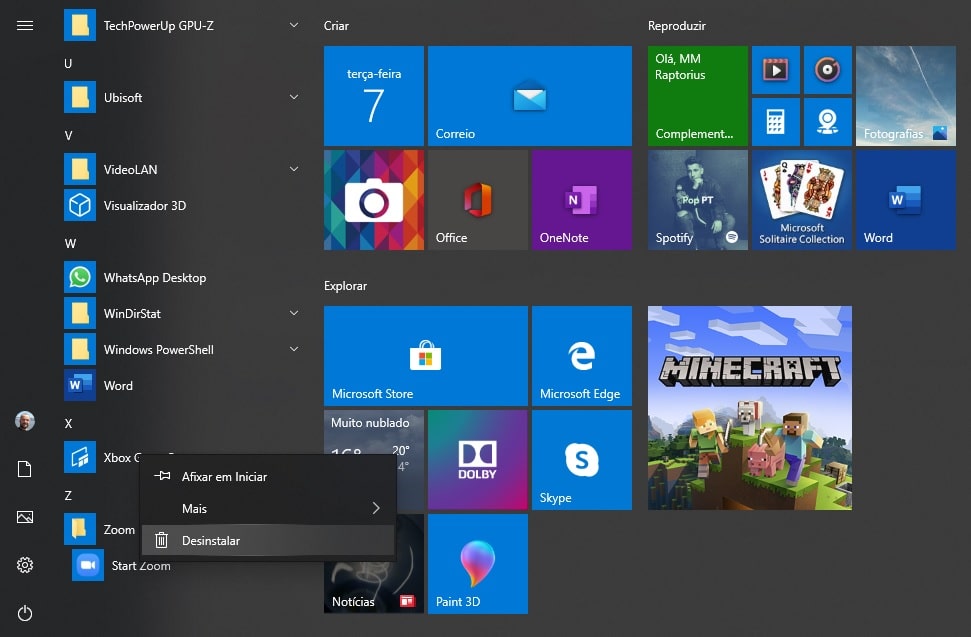
Task: Open the Movies & TV small tile
Action: click(x=776, y=70)
